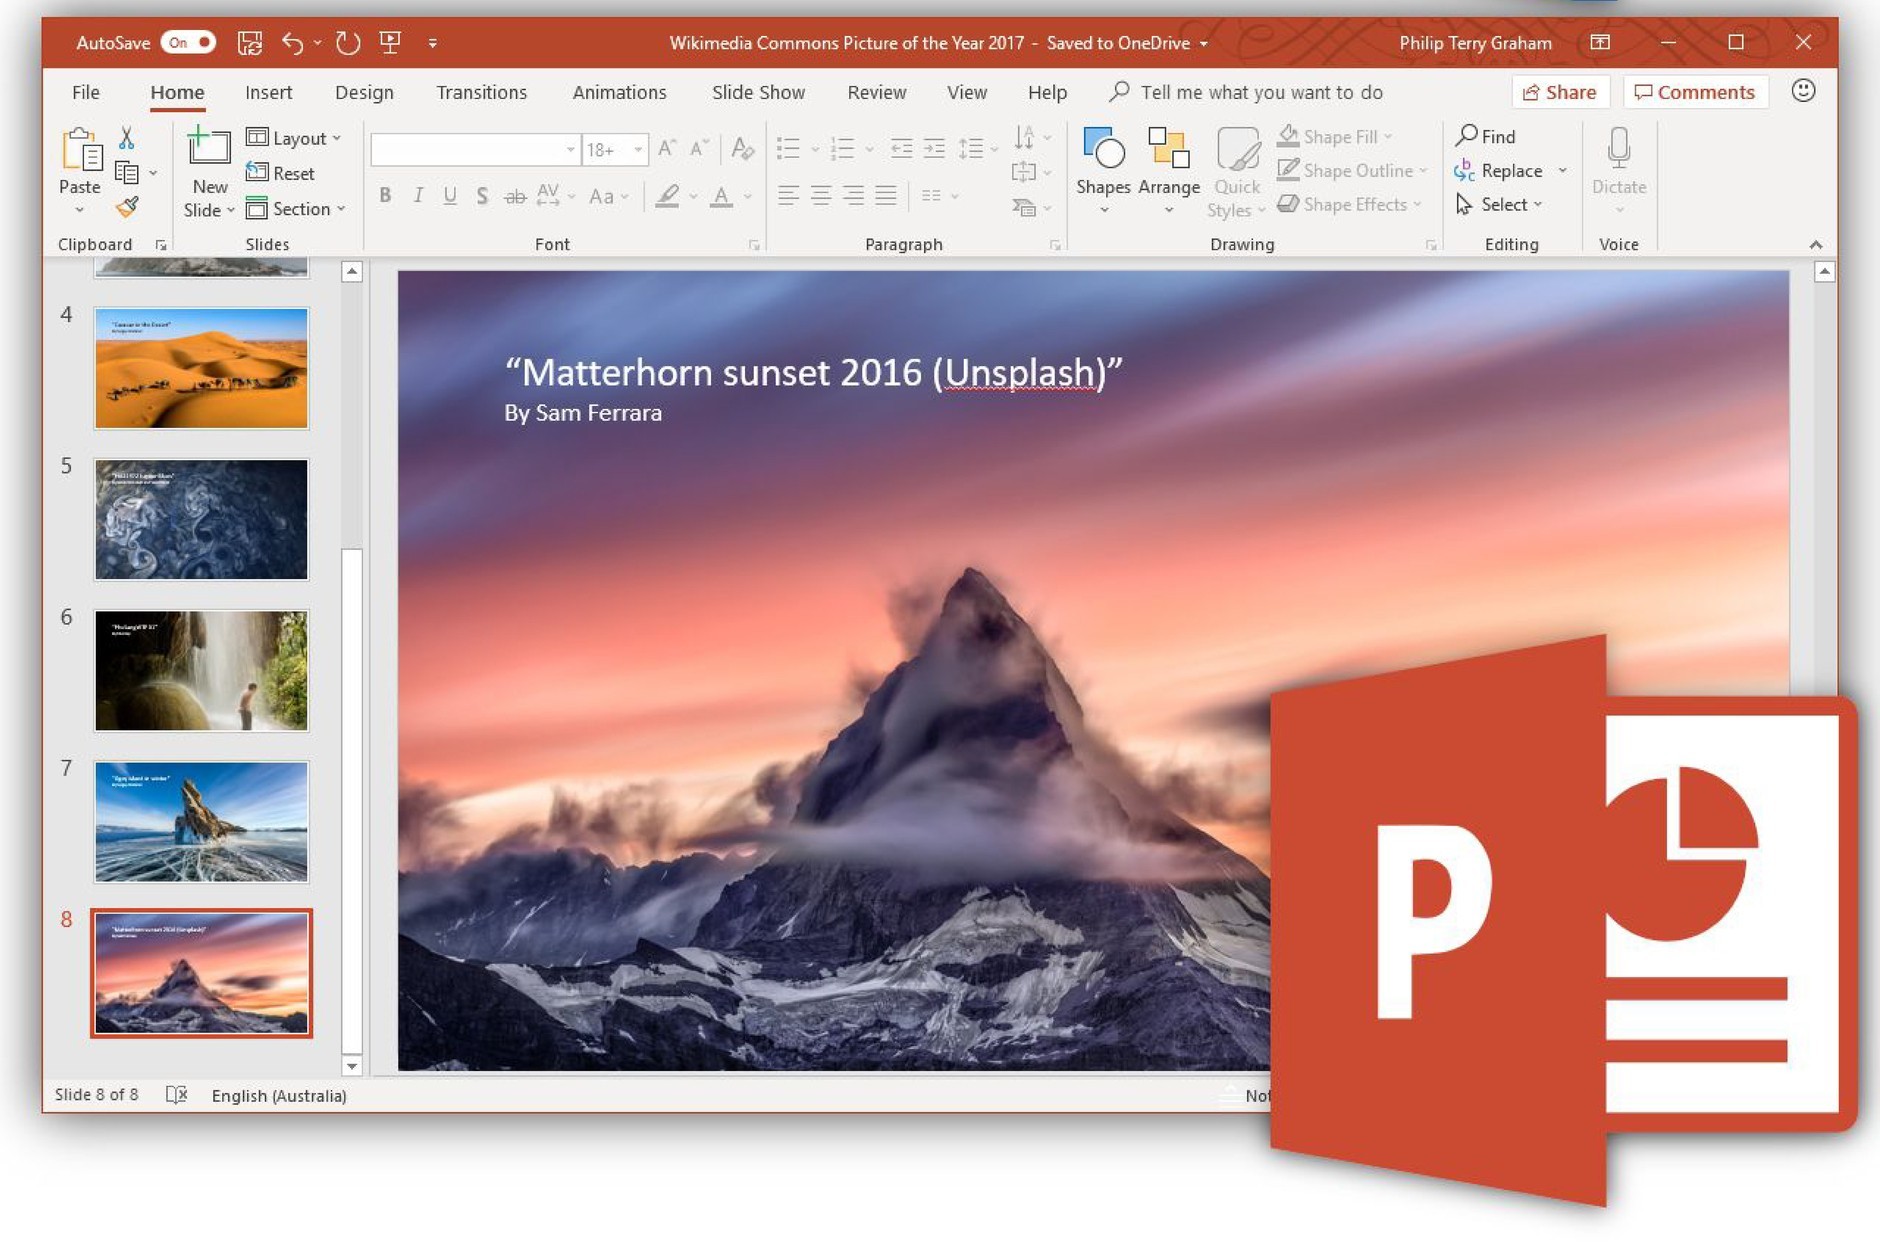Select slide 5 thumbnail in the panel
Viewport: 1880px width, 1248px height.
point(201,519)
